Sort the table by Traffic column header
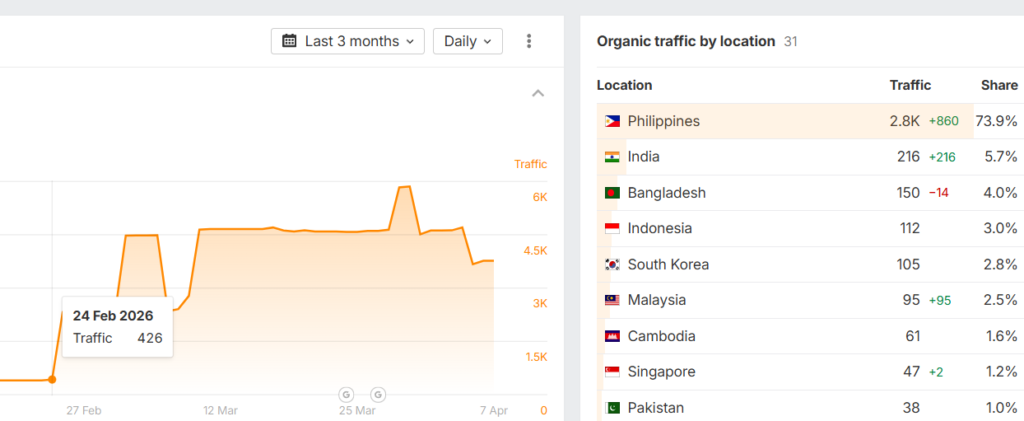The width and height of the screenshot is (1024, 421). (x=910, y=85)
